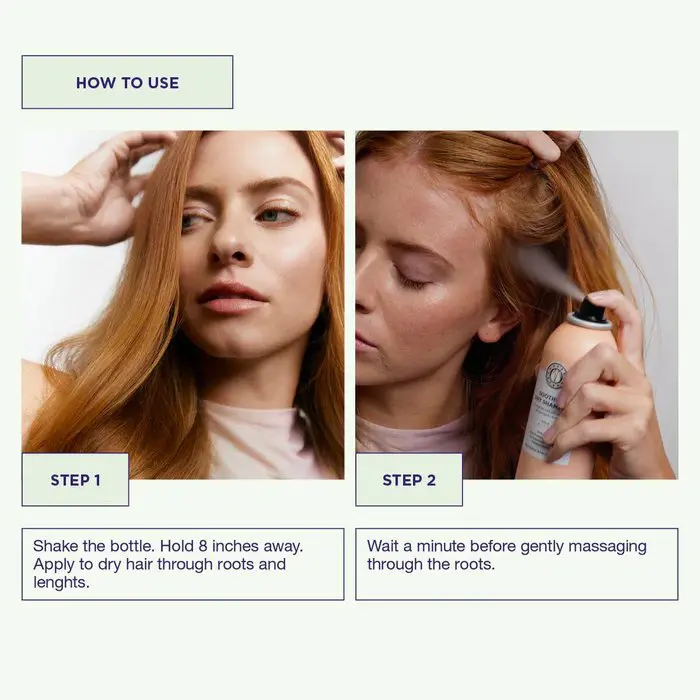Click the 'Hold 8 inches away.' text
The height and width of the screenshot is (700, 700).
pyautogui.click(x=231, y=546)
